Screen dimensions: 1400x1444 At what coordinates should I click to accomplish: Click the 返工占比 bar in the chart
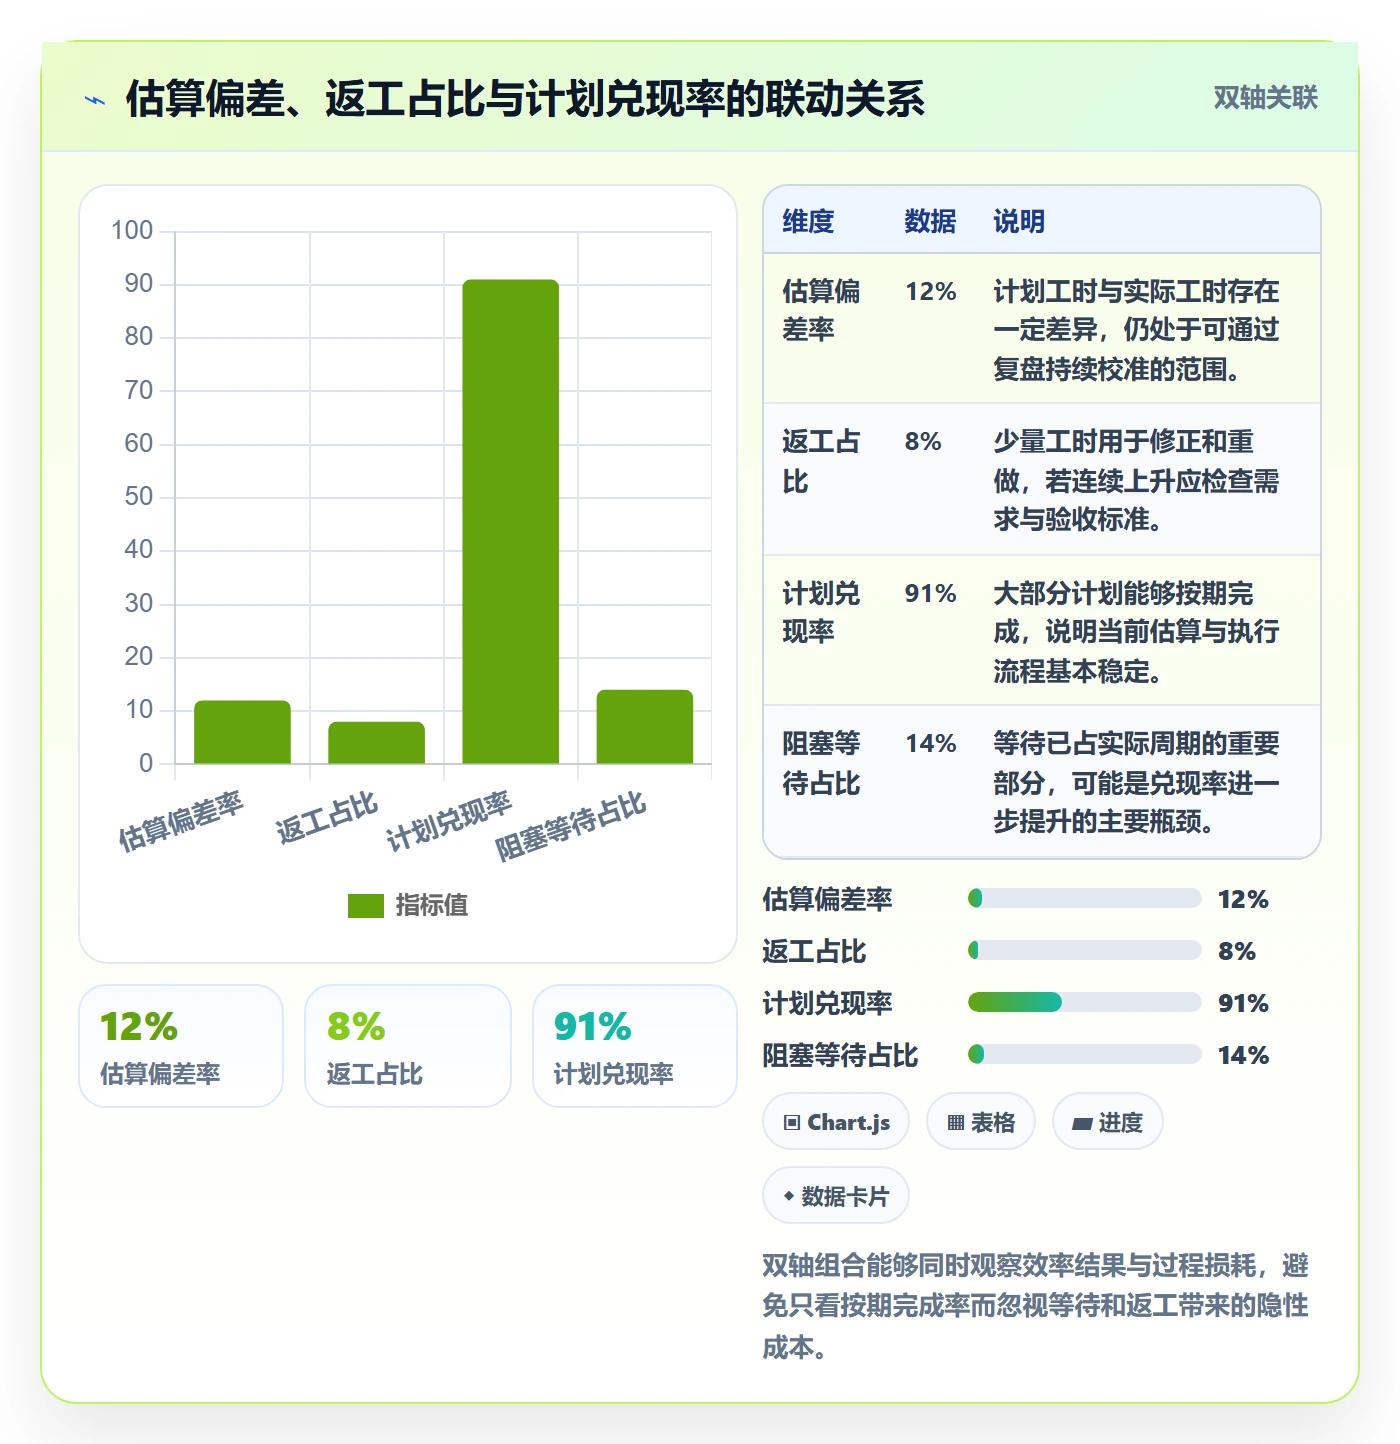pyautogui.click(x=377, y=743)
